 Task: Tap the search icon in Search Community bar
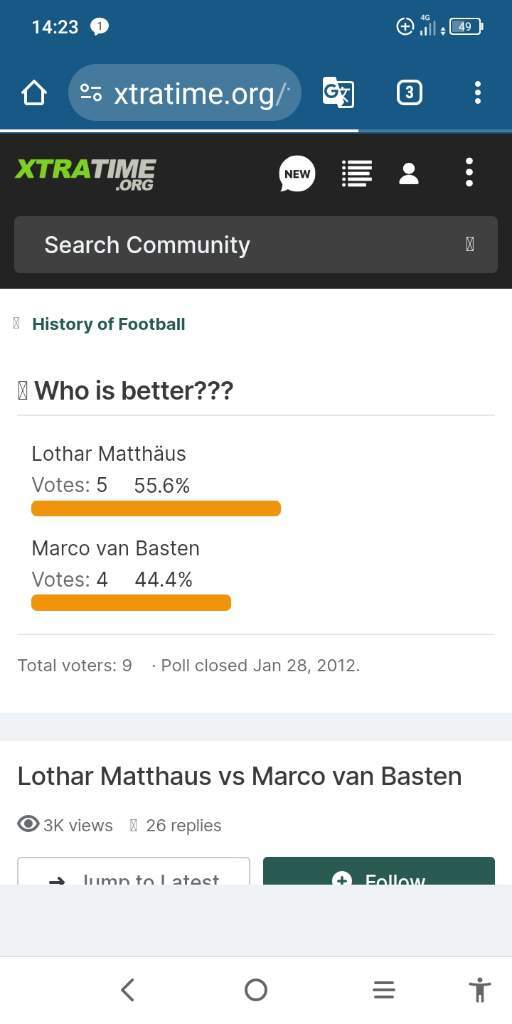470,245
